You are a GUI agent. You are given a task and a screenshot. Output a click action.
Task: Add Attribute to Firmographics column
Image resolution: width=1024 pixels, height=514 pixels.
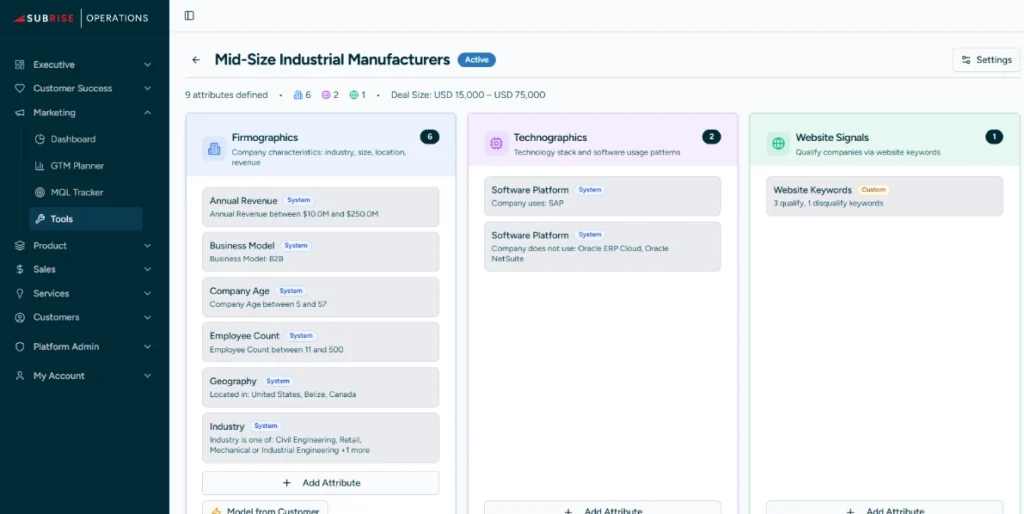point(320,483)
